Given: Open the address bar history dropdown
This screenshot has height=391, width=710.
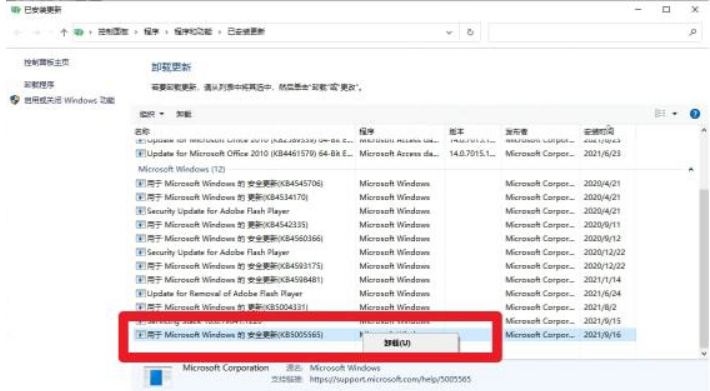Looking at the screenshot, I should (449, 33).
